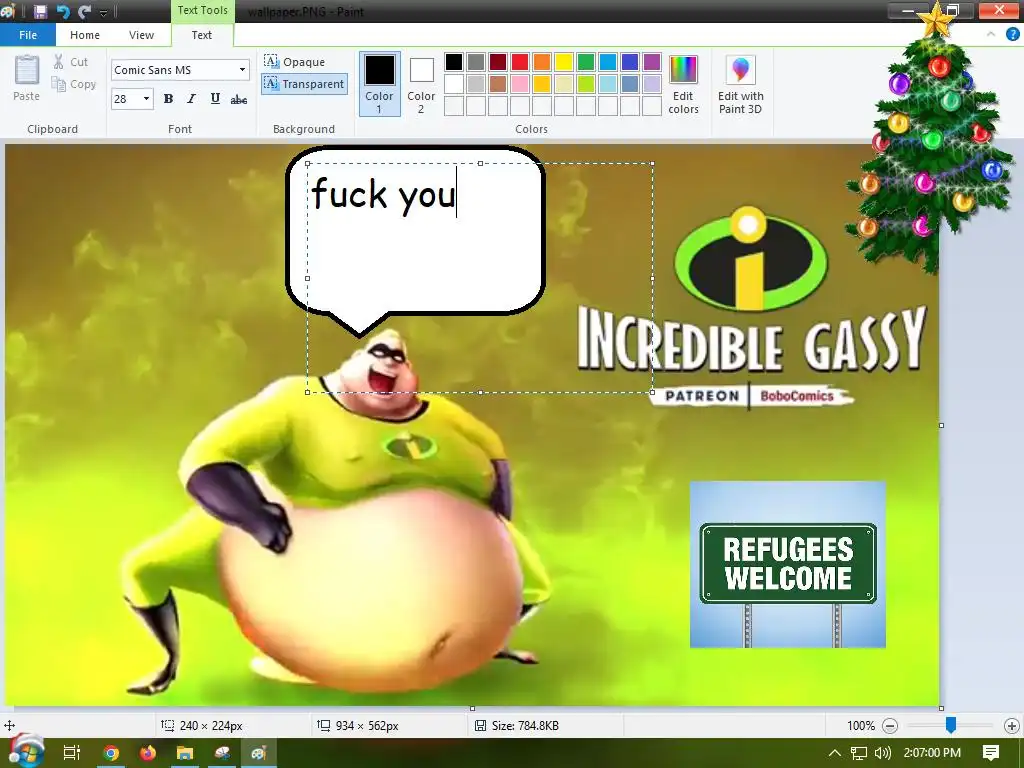
Task: Click the zoom in plus button
Action: click(x=1012, y=726)
